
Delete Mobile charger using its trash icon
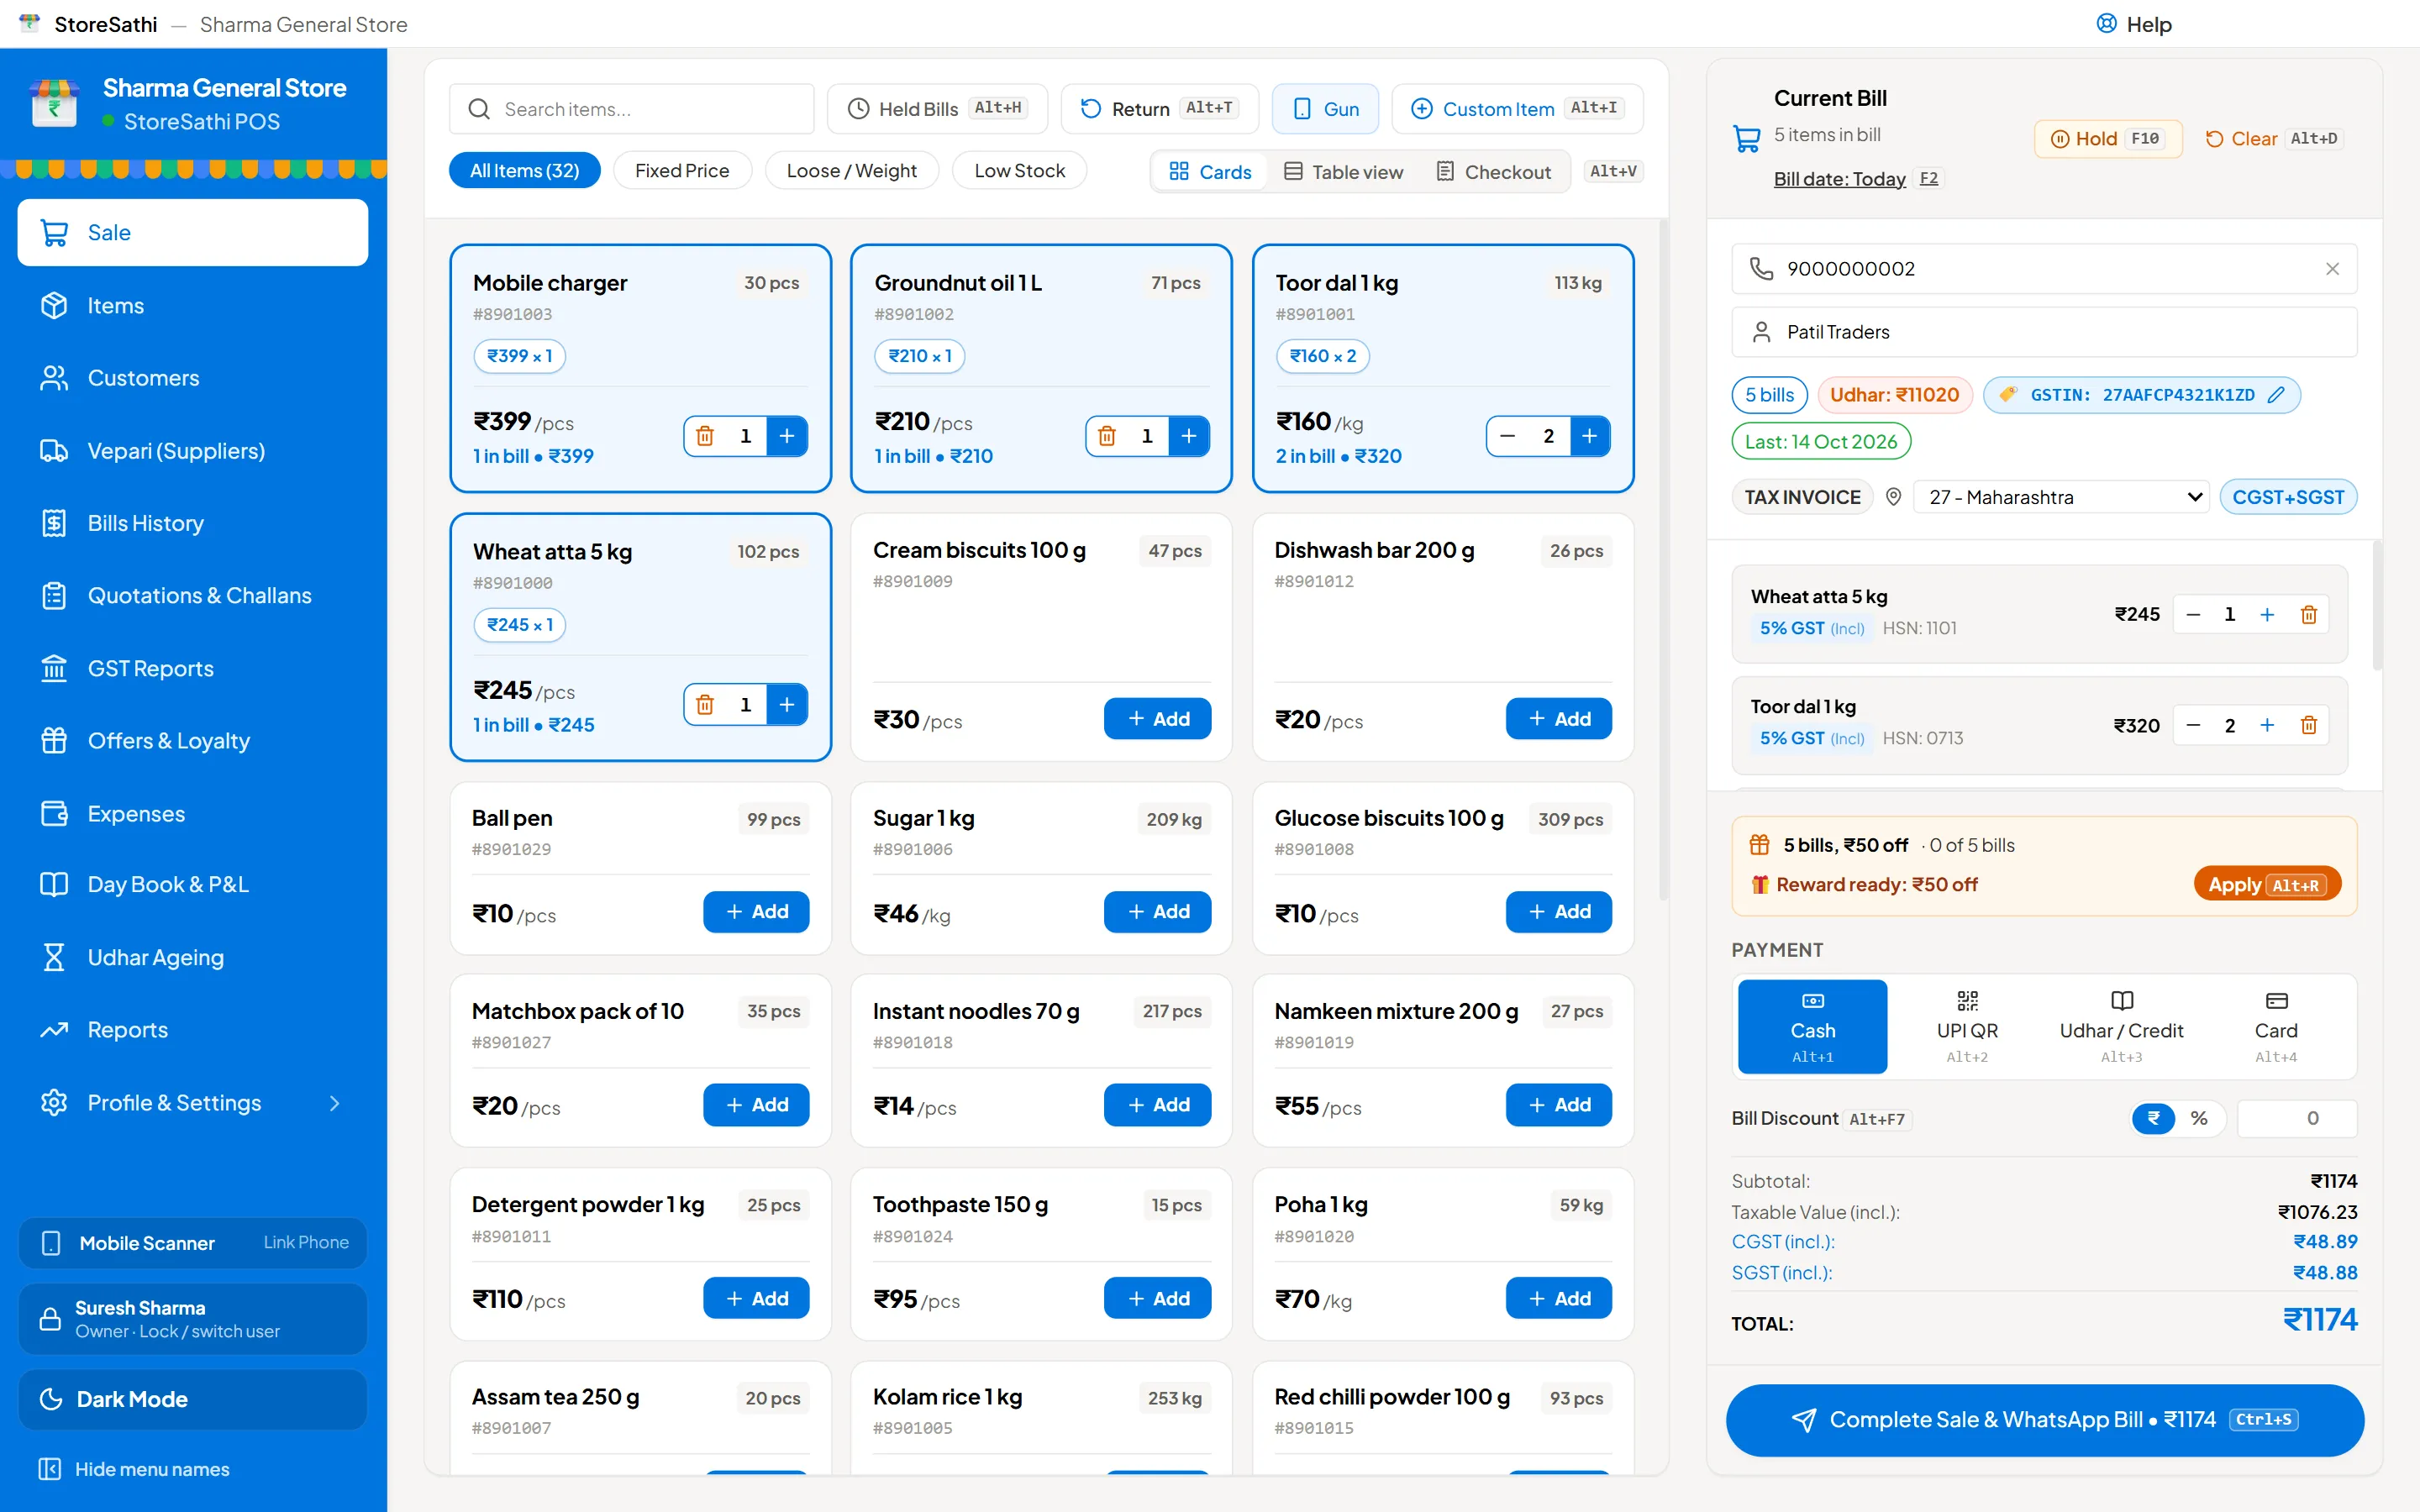coord(705,436)
